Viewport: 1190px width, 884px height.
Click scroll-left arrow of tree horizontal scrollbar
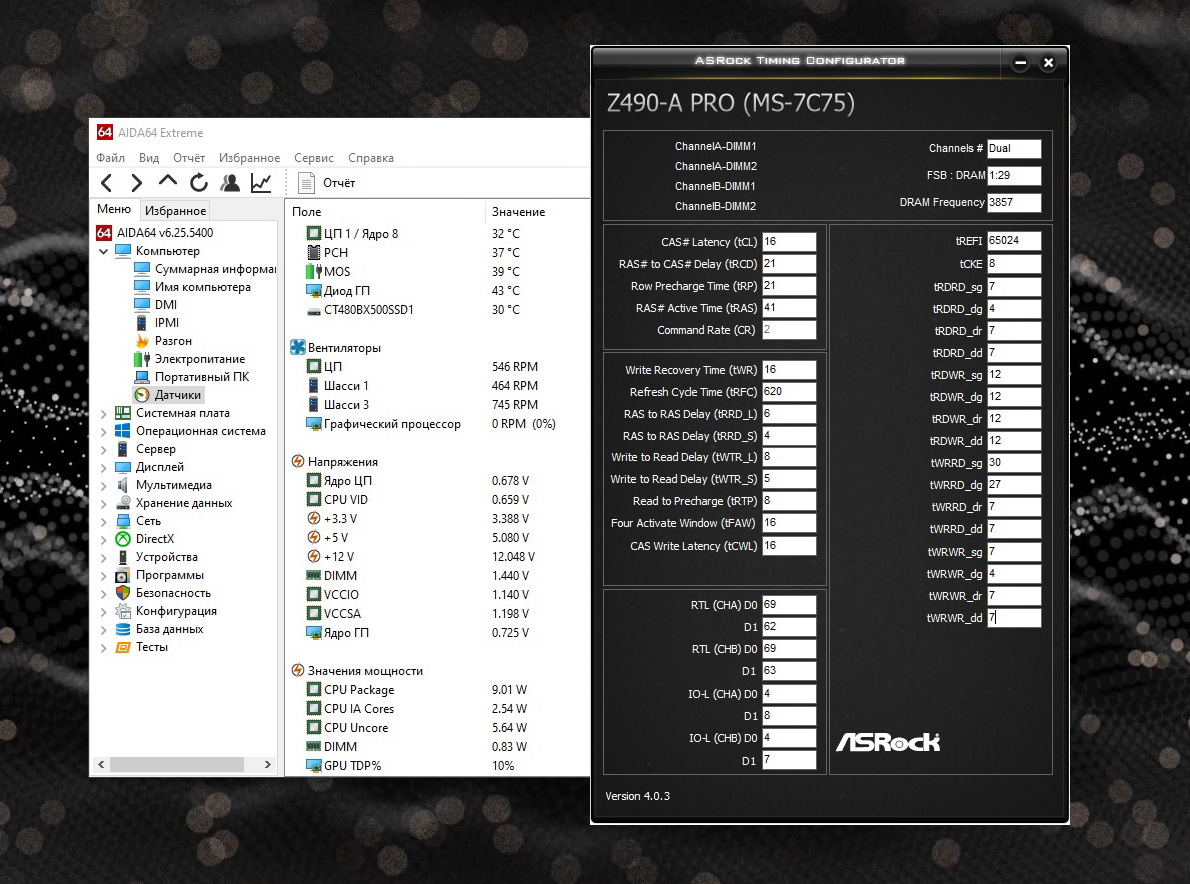[101, 764]
